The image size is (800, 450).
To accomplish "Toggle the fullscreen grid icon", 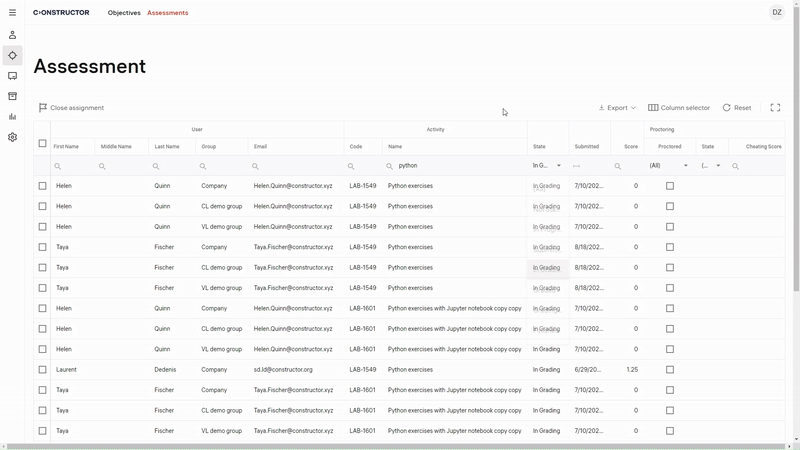I will [x=775, y=108].
